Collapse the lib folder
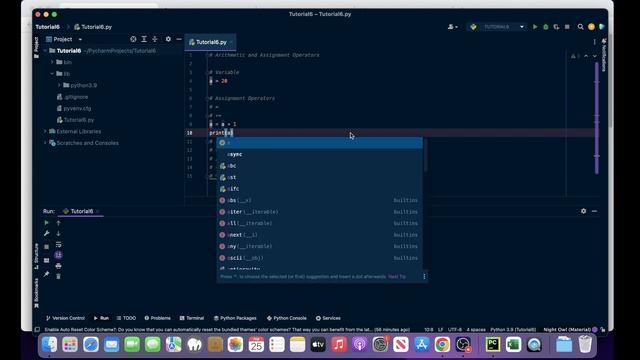 [x=52, y=73]
